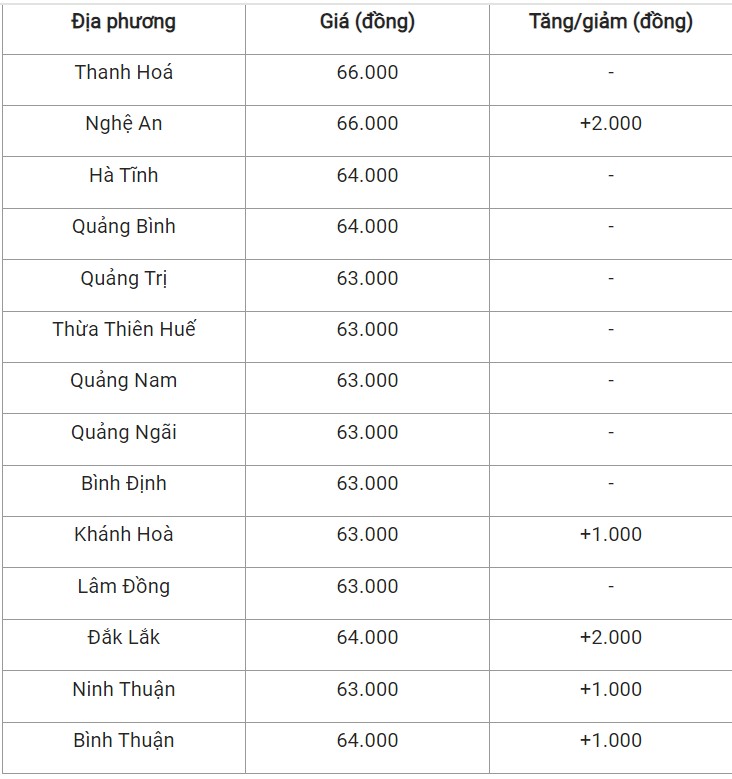Click the Quảng Bình row name
Screen dimensions: 732x779
[x=123, y=227]
